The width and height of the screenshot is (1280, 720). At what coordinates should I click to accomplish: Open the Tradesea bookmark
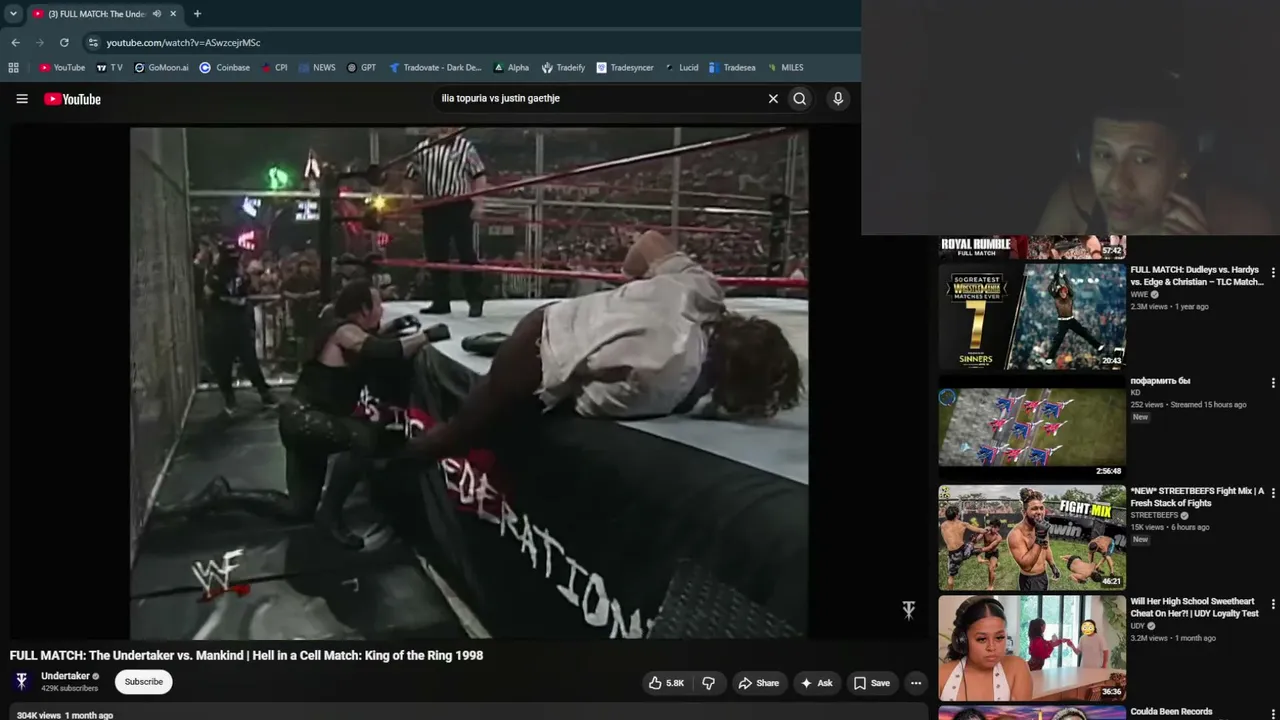tap(732, 68)
